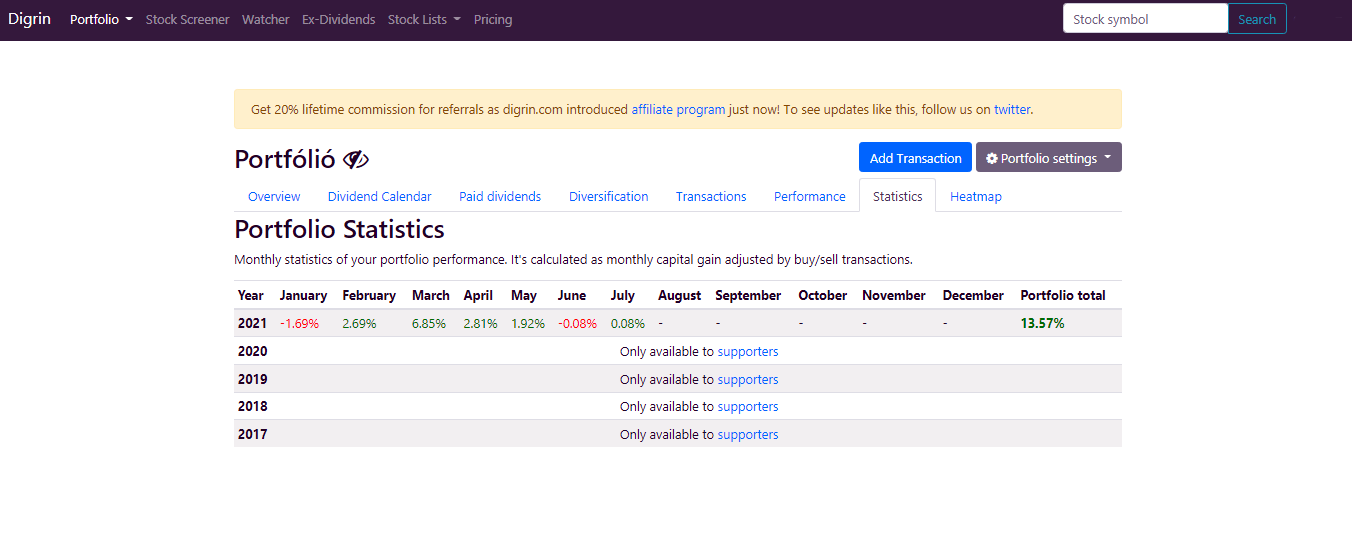Screen dimensions: 1352x533
Task: Click the 2021 year row label
Action: 252,323
